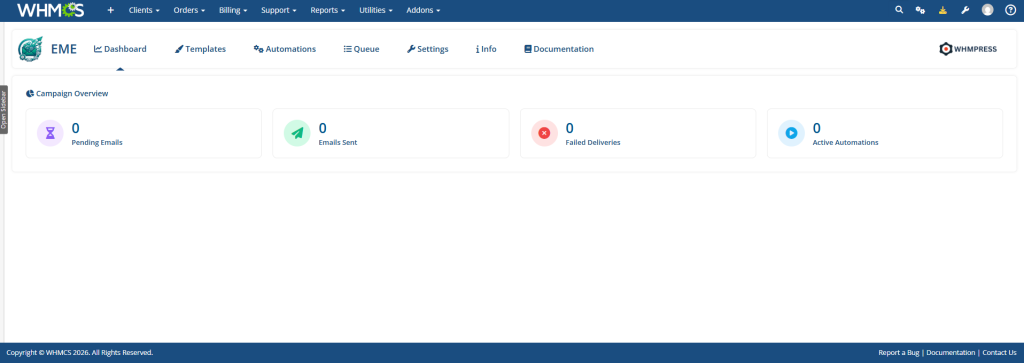
Task: Expand the Clients dropdown menu
Action: click(x=144, y=10)
